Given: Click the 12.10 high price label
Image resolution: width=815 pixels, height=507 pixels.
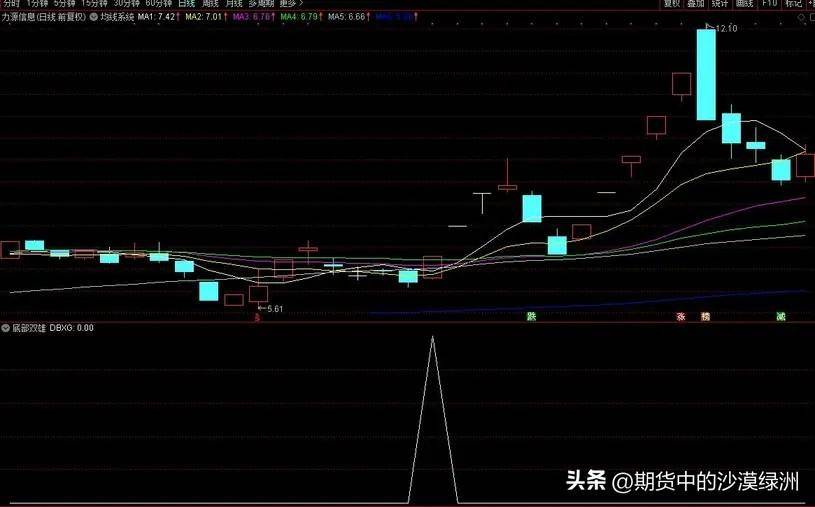Looking at the screenshot, I should tap(726, 29).
